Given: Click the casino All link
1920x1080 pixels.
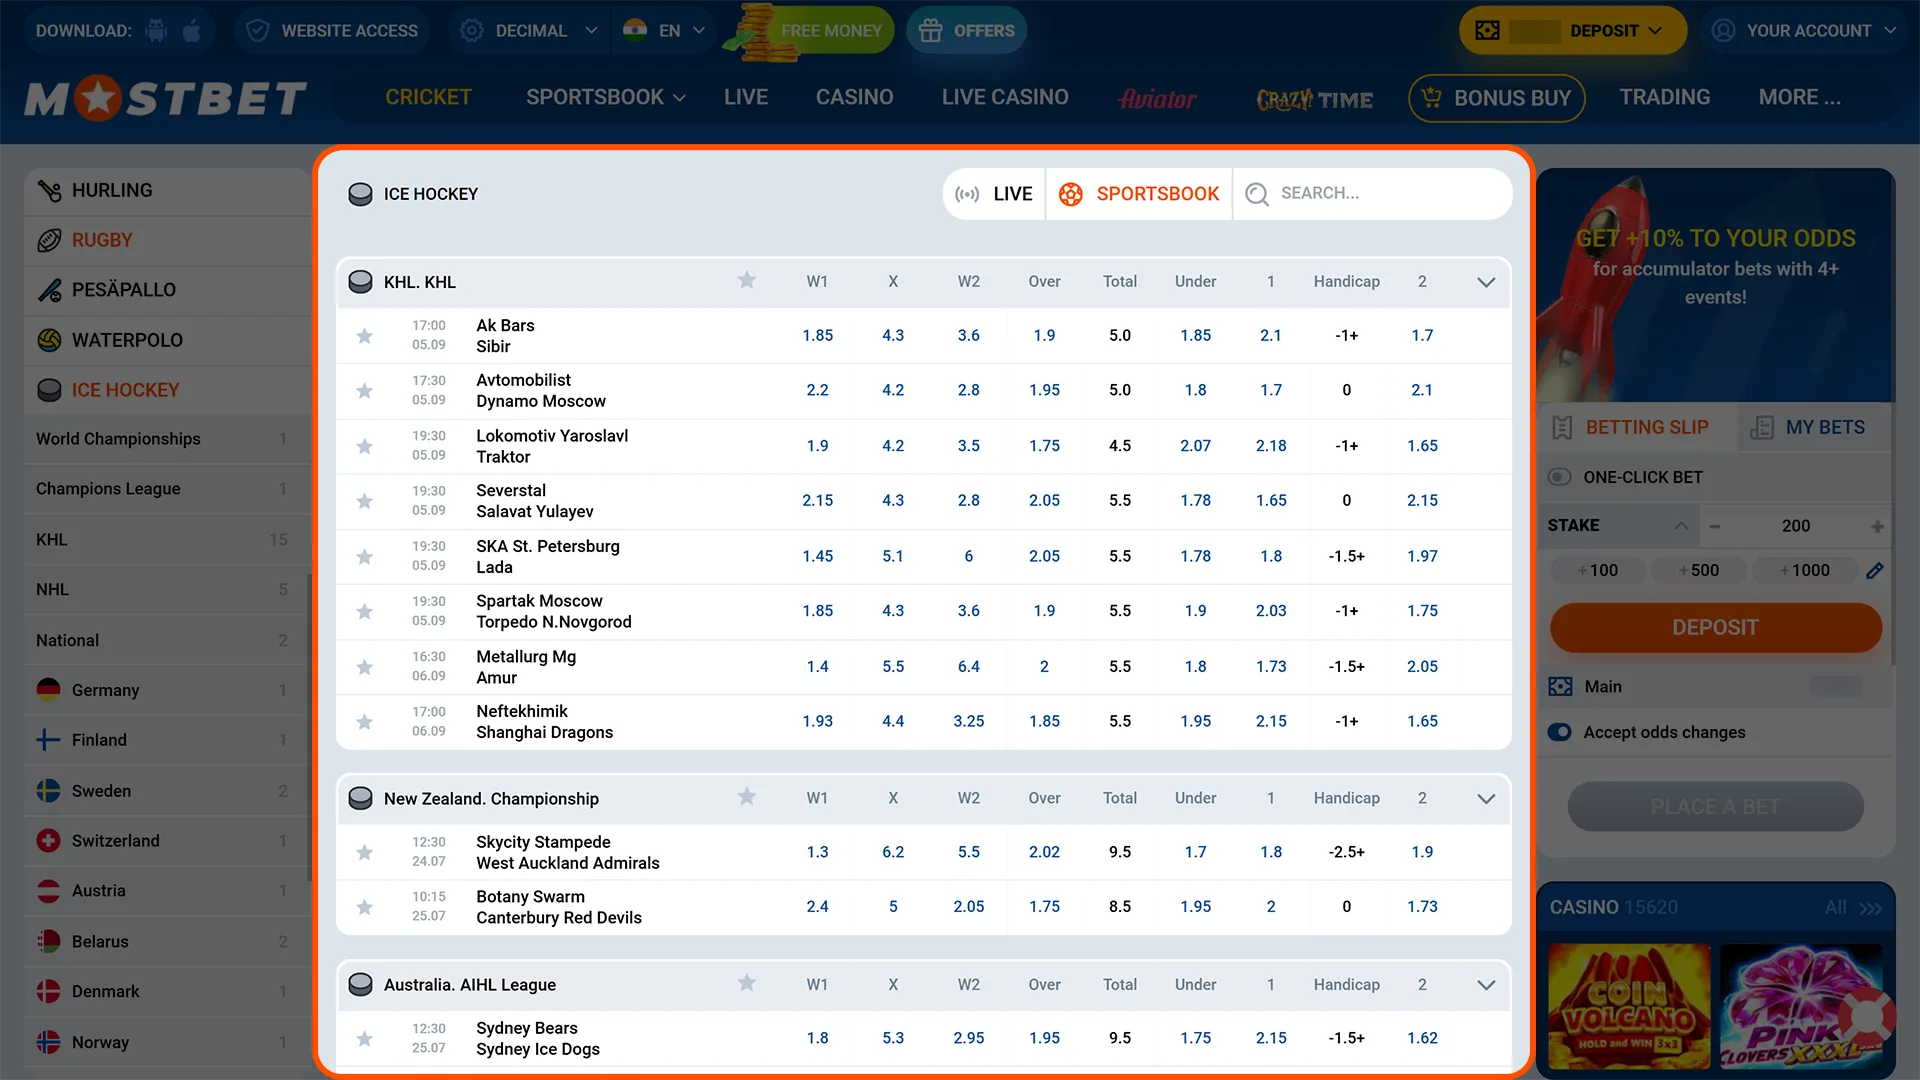Looking at the screenshot, I should [x=1852, y=908].
